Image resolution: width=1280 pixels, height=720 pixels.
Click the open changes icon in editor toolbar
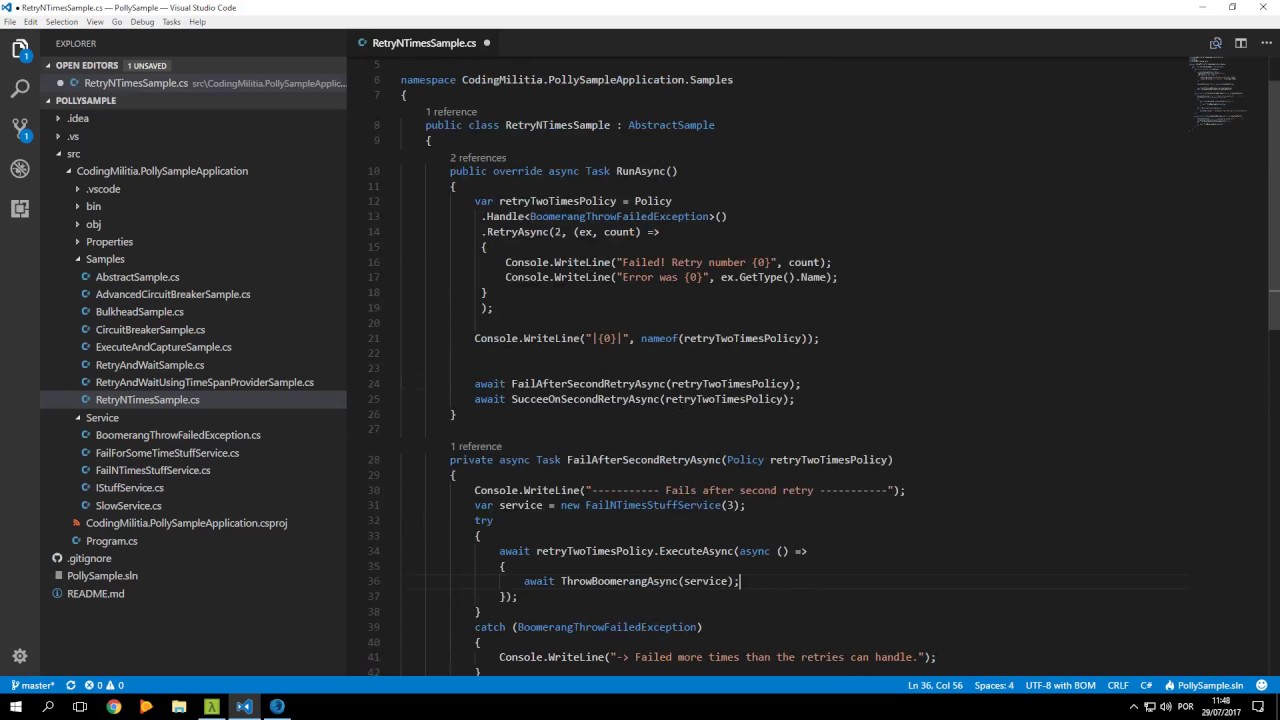(1215, 43)
